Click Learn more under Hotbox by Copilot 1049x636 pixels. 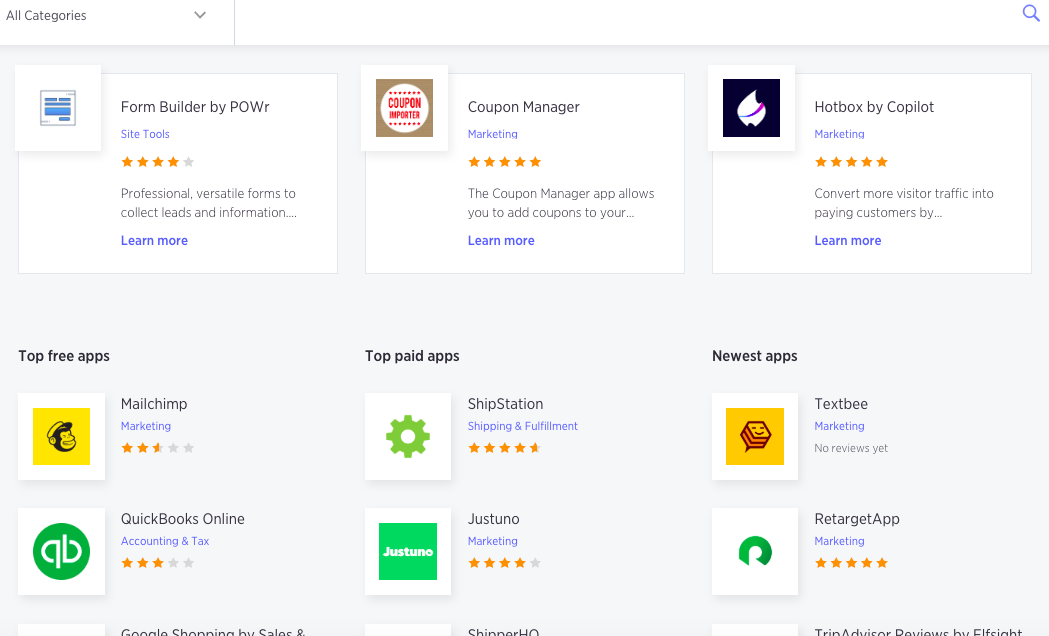(848, 241)
